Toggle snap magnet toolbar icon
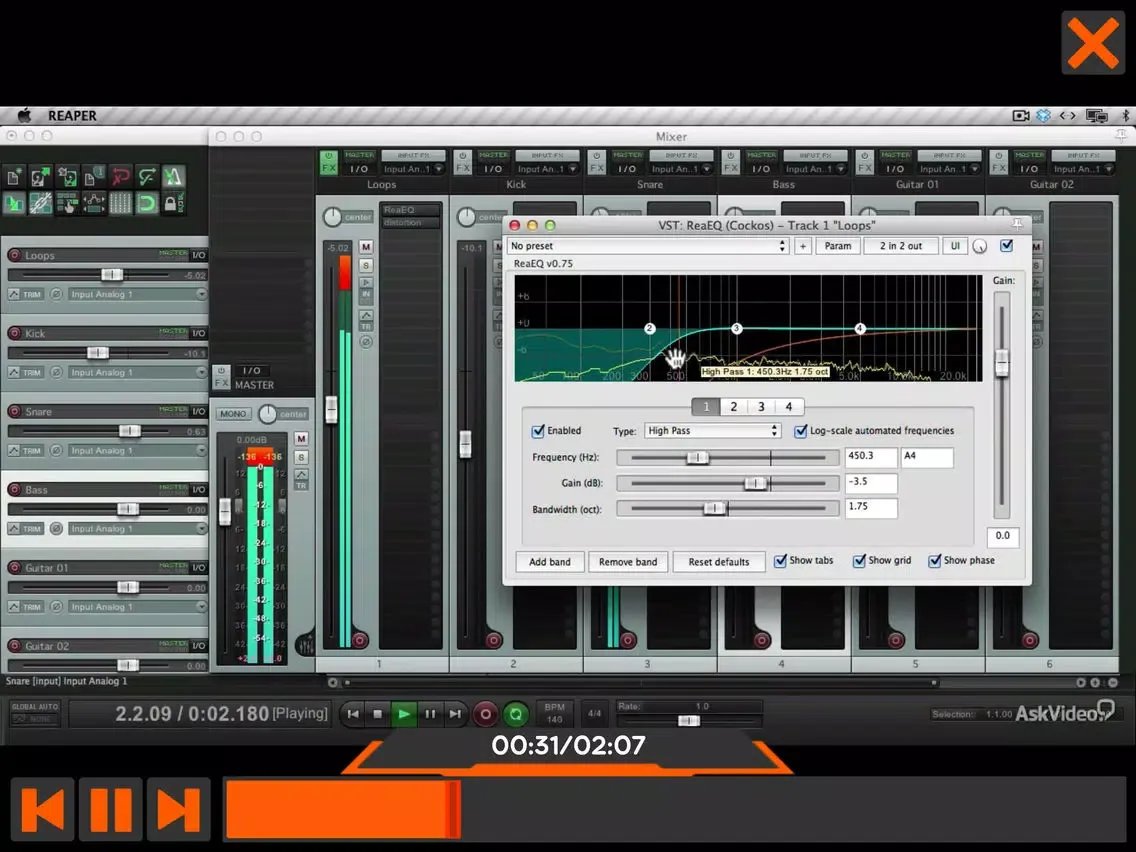Image resolution: width=1136 pixels, height=852 pixels. click(x=147, y=204)
